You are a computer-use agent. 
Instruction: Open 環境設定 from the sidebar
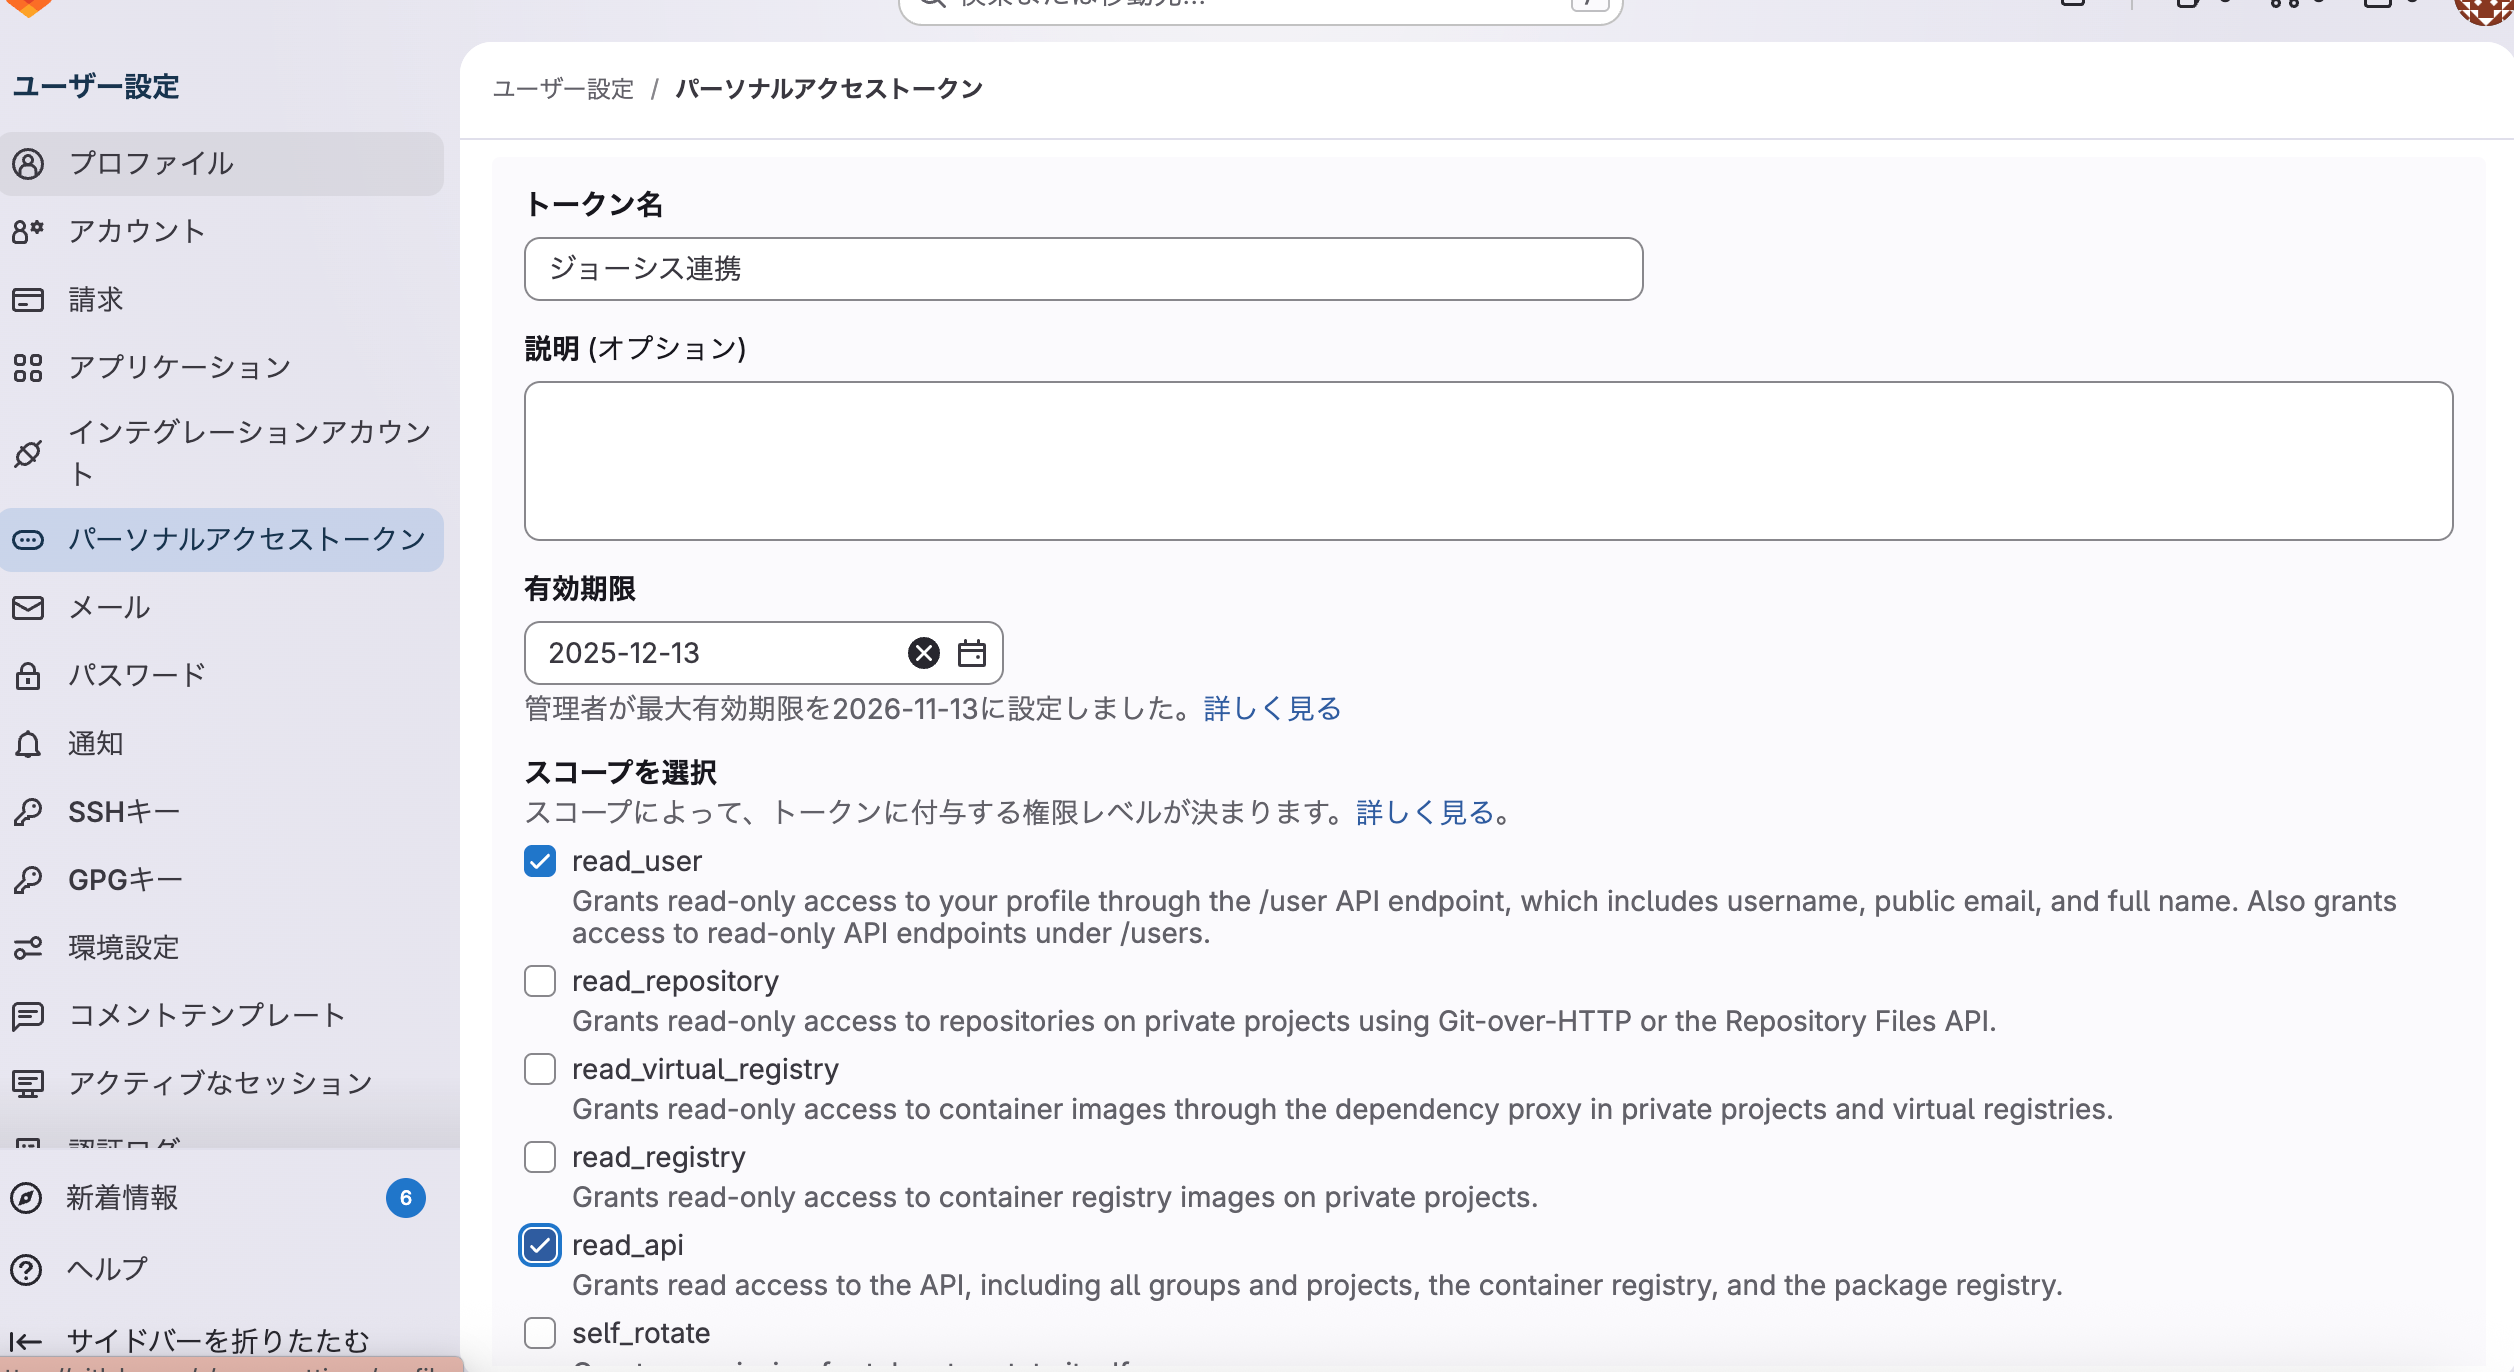123,947
